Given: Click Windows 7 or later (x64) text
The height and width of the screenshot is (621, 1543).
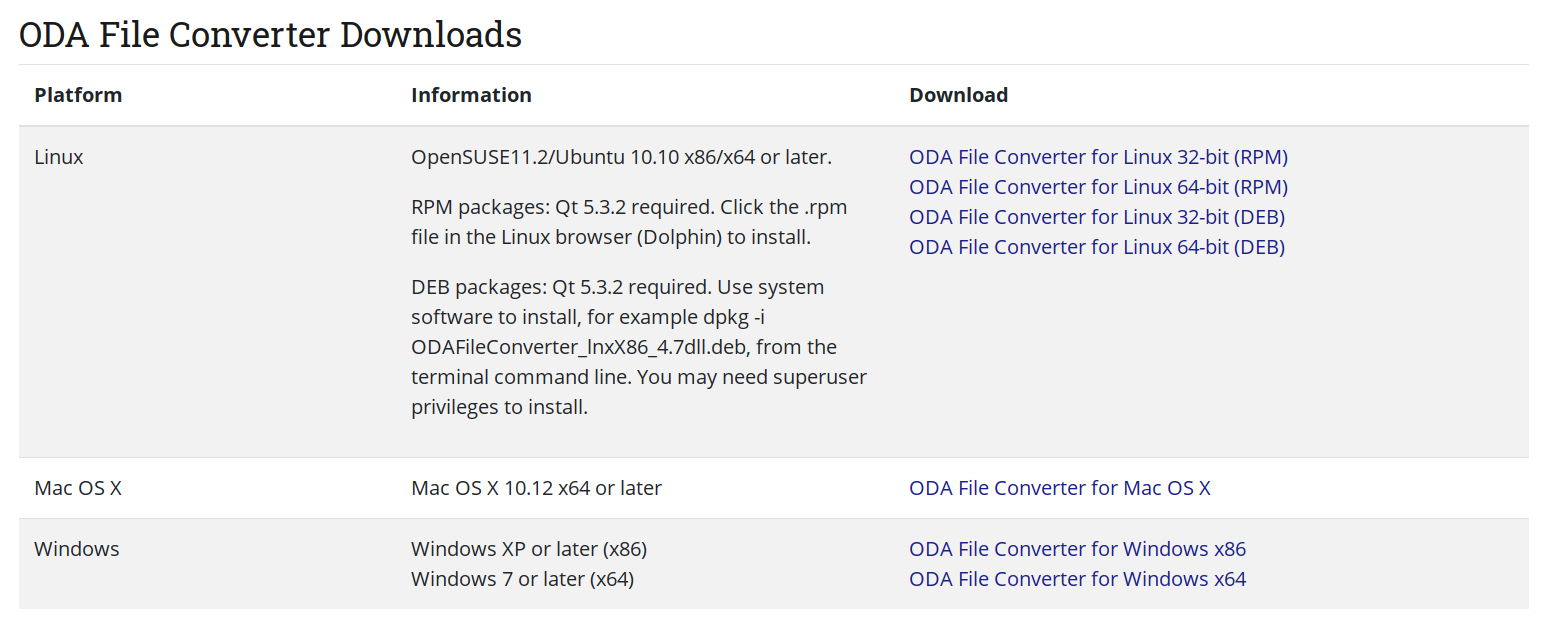Looking at the screenshot, I should [522, 579].
